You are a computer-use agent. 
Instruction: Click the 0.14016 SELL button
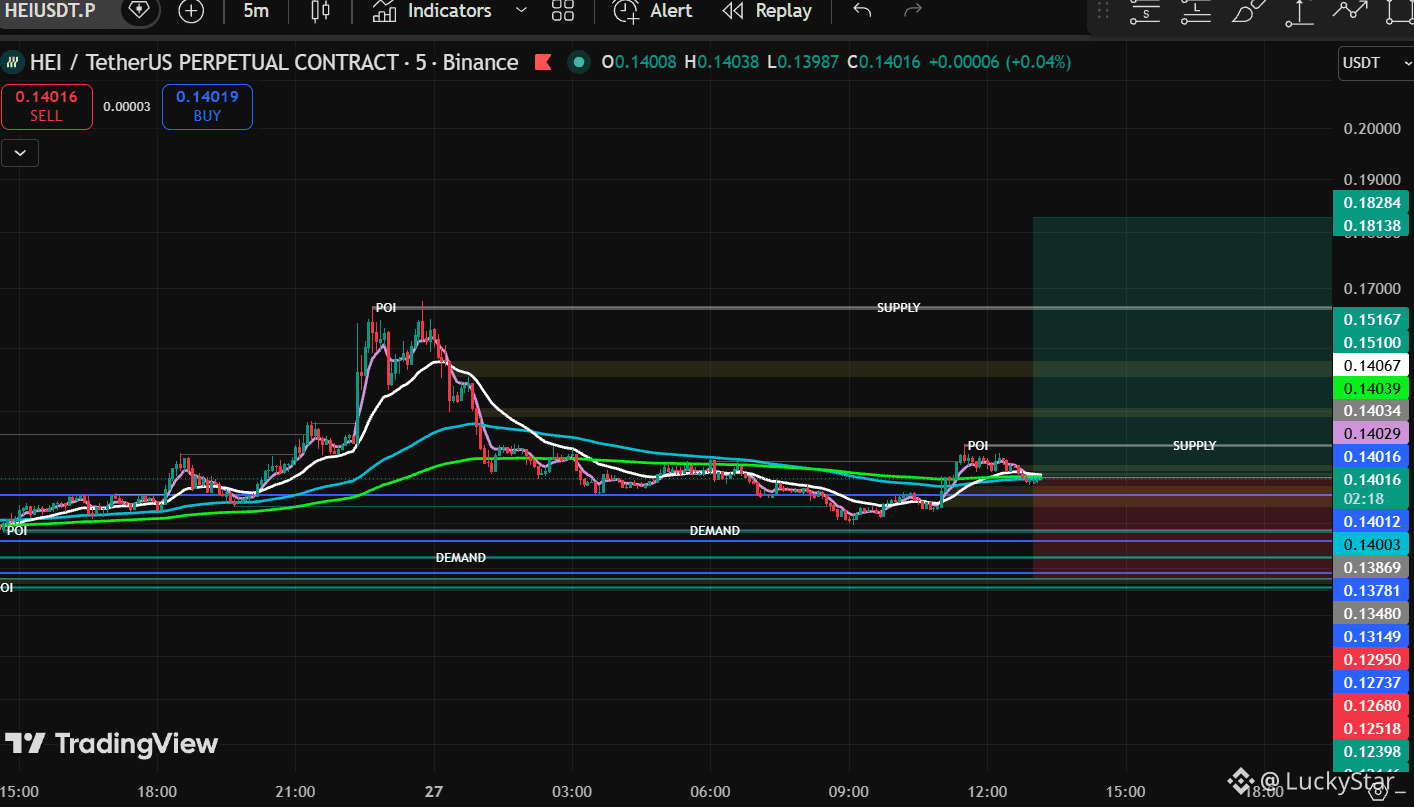46,106
